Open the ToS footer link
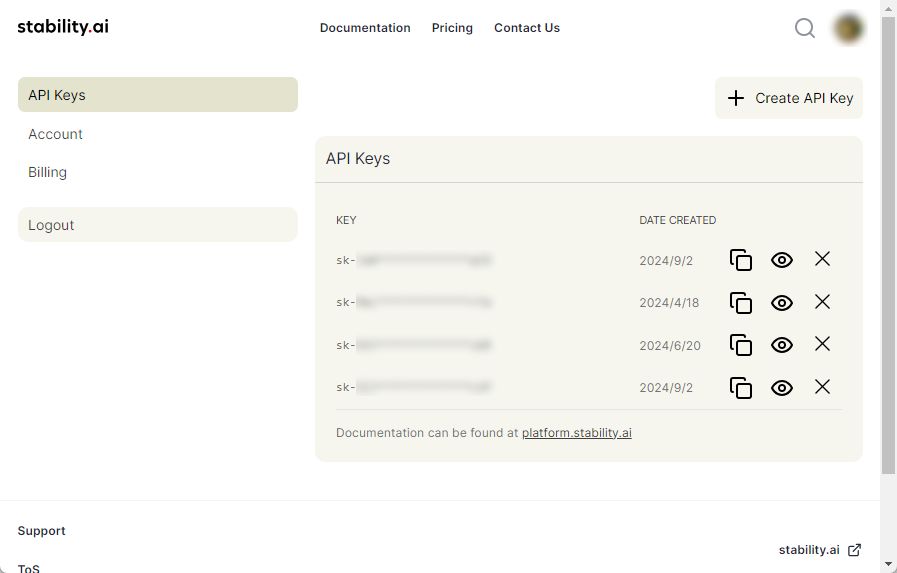897x573 pixels. tap(29, 568)
